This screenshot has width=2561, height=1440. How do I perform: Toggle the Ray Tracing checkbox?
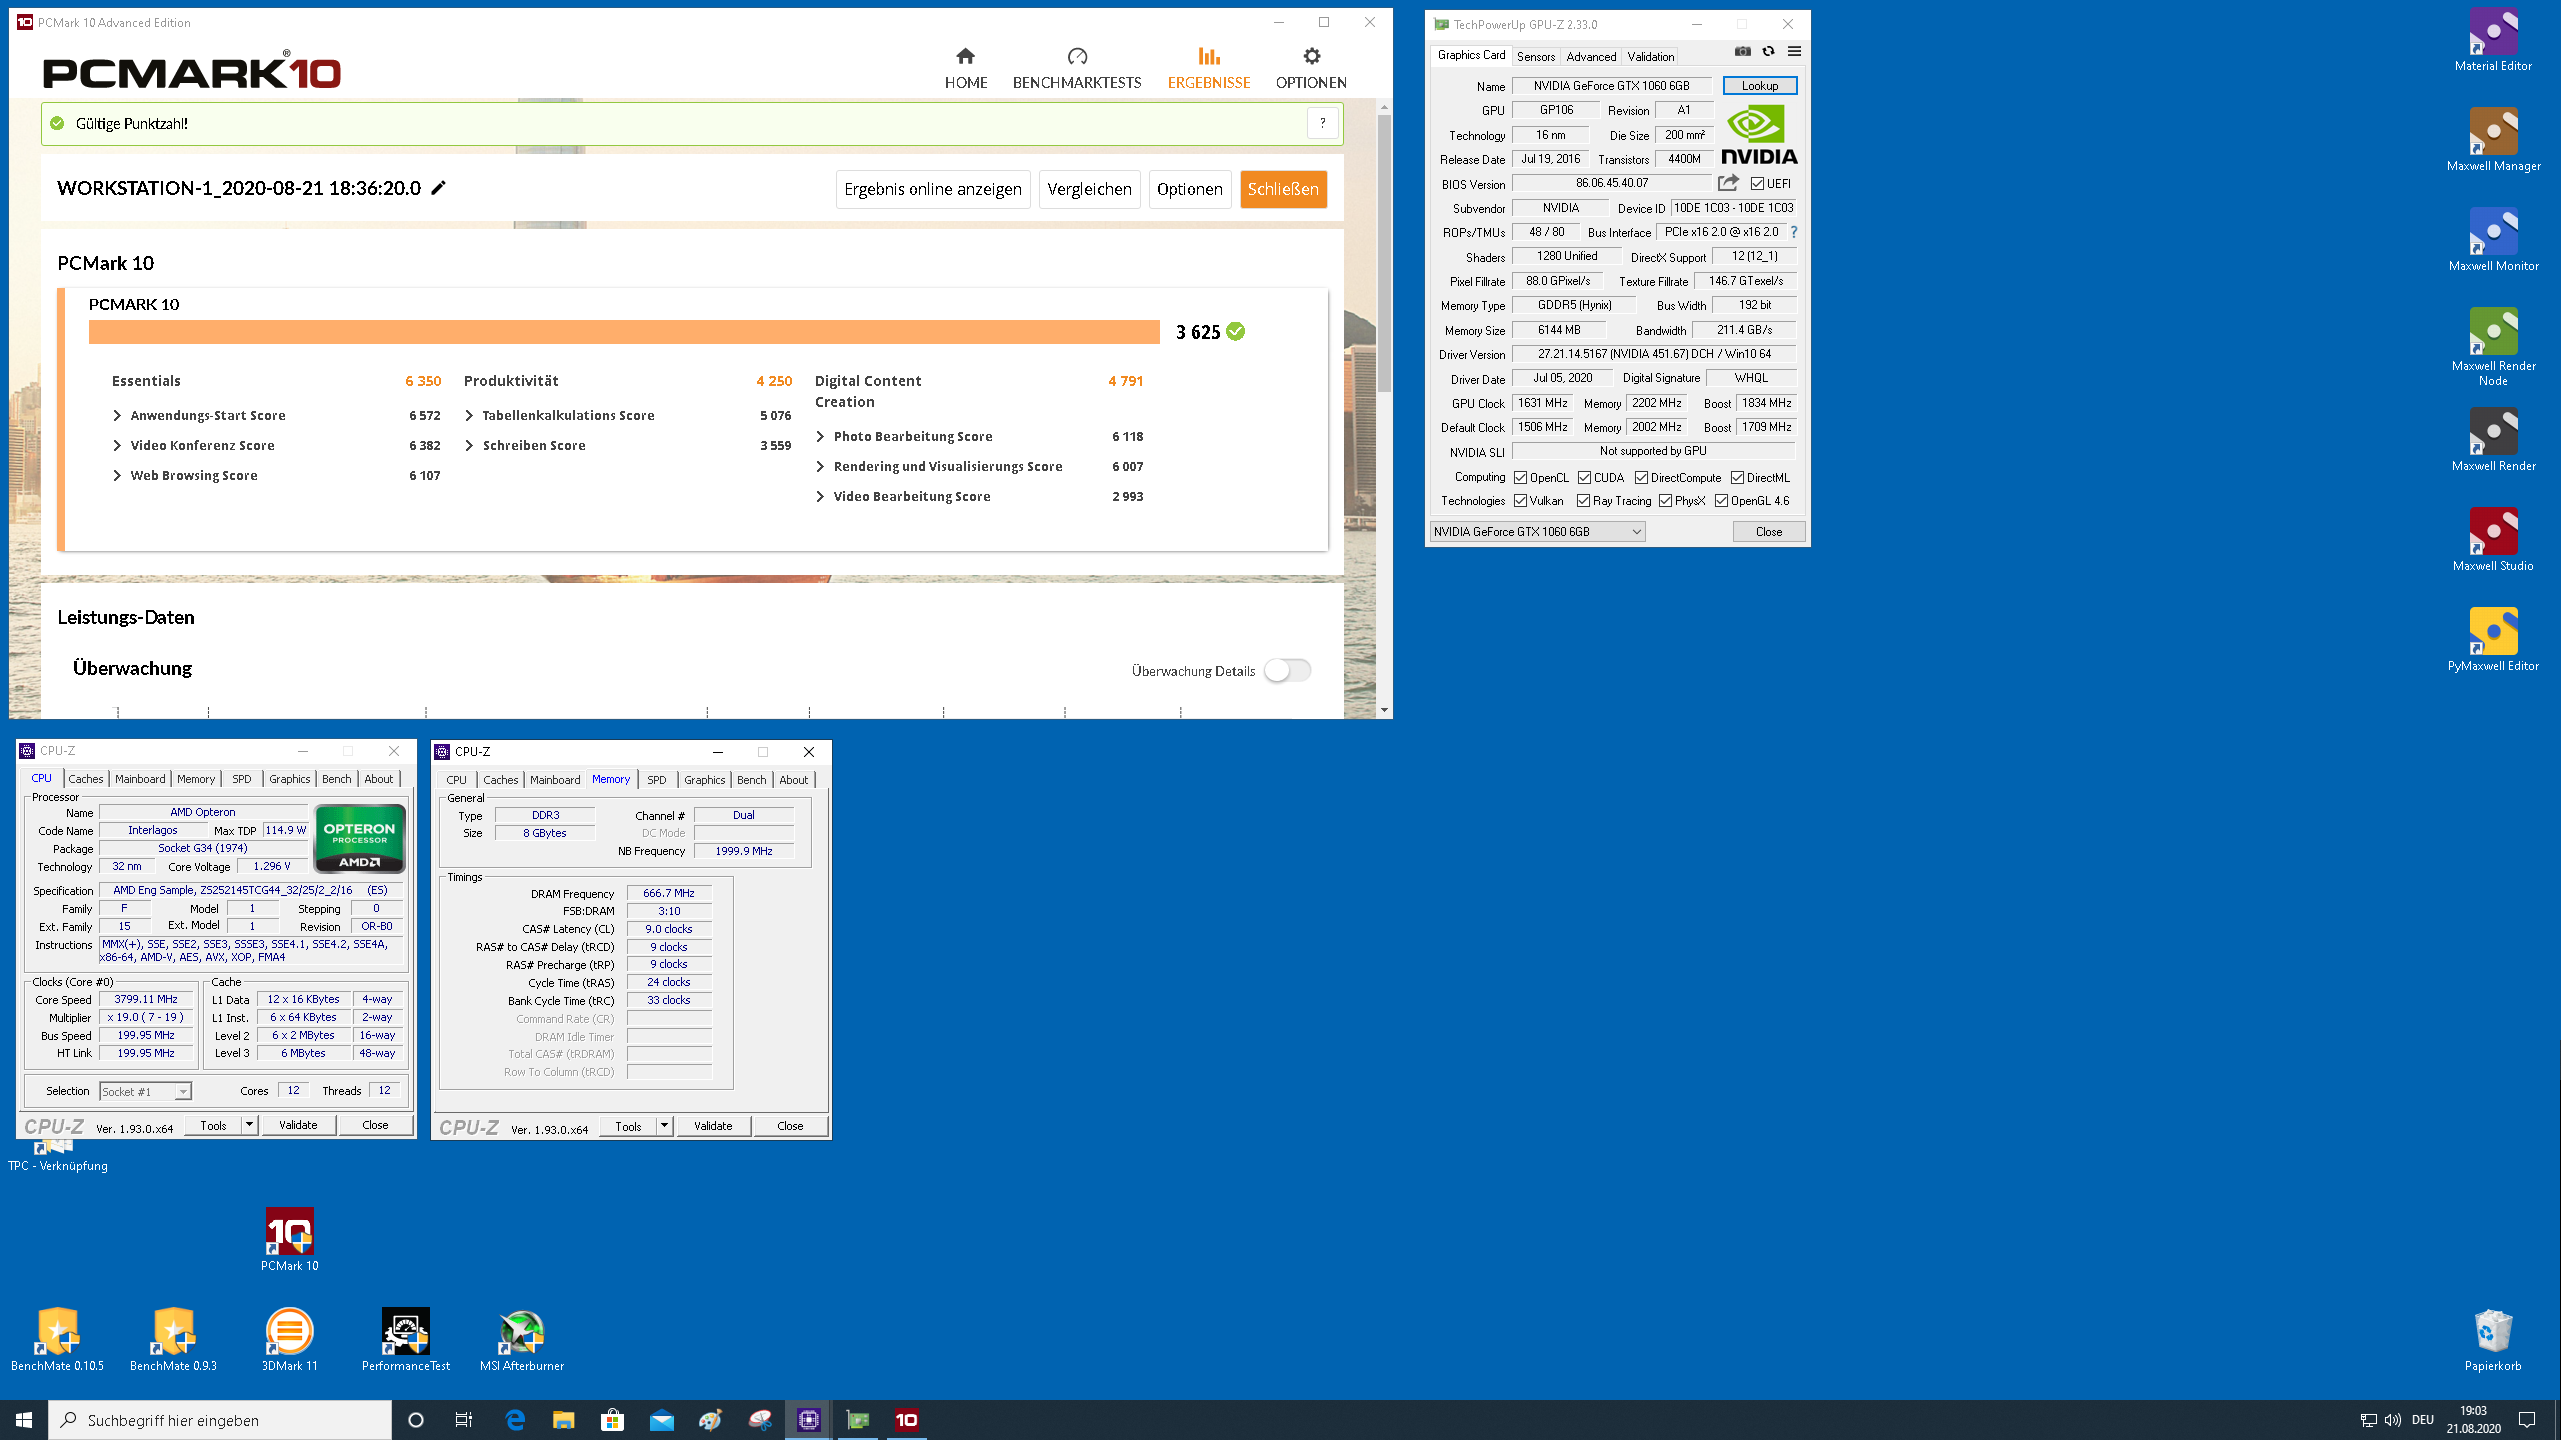coord(1583,501)
